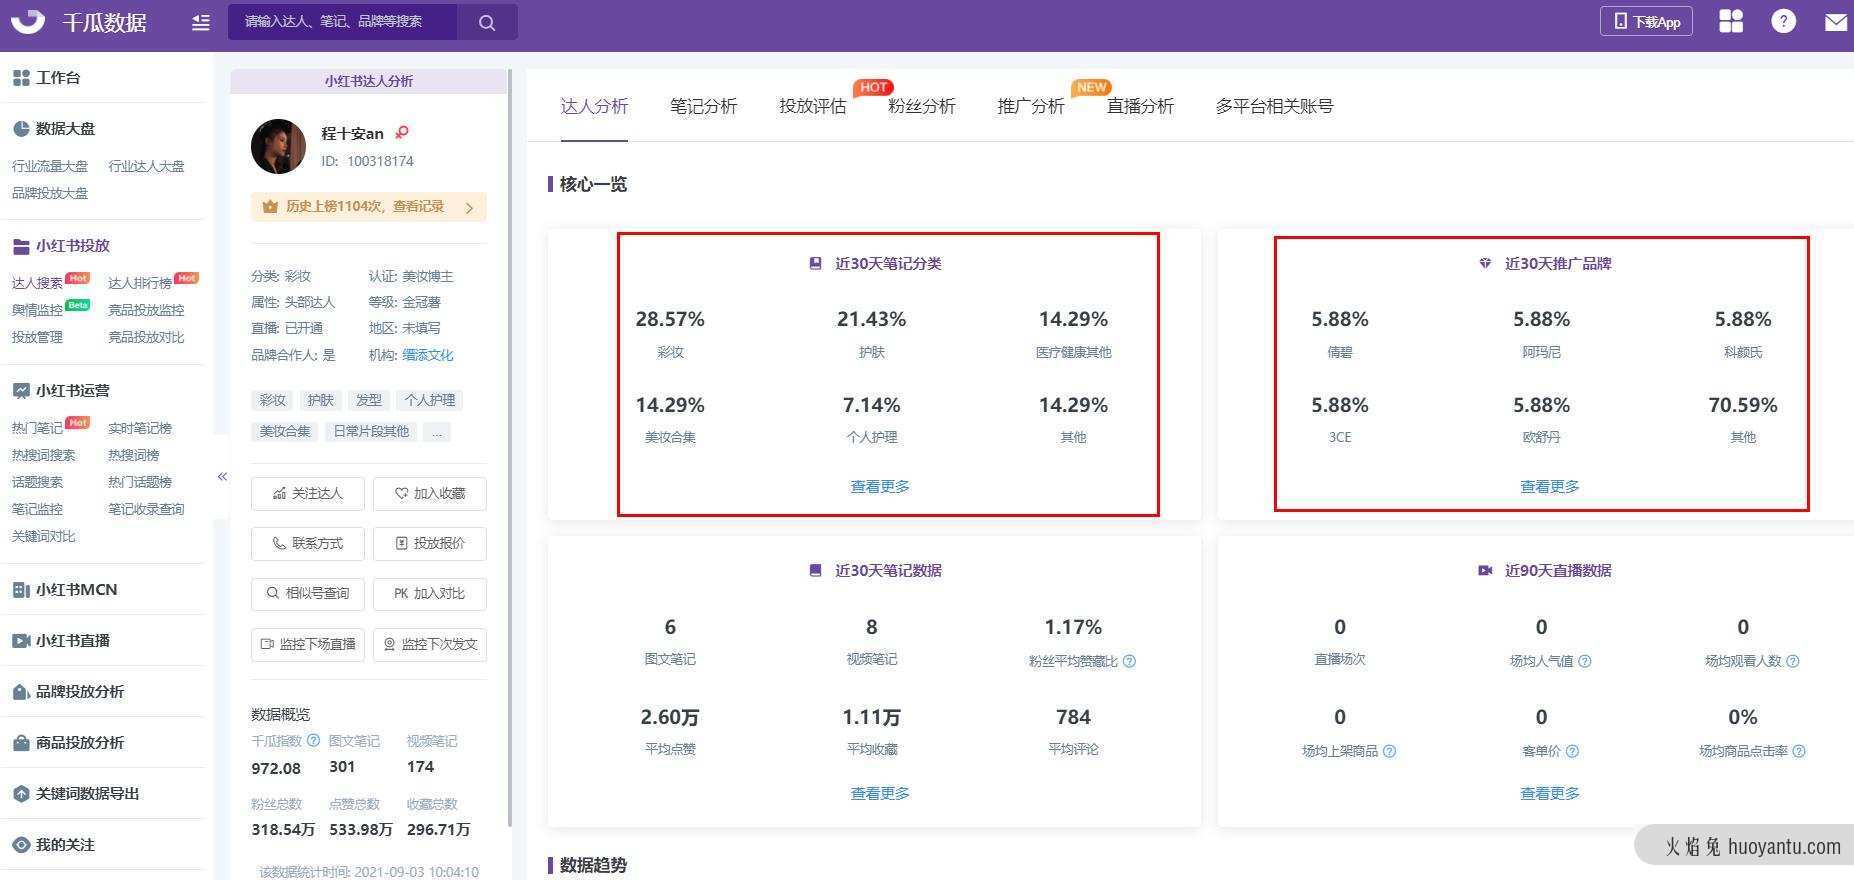
Task: Switch to 推广分析 tab
Action: point(1030,106)
